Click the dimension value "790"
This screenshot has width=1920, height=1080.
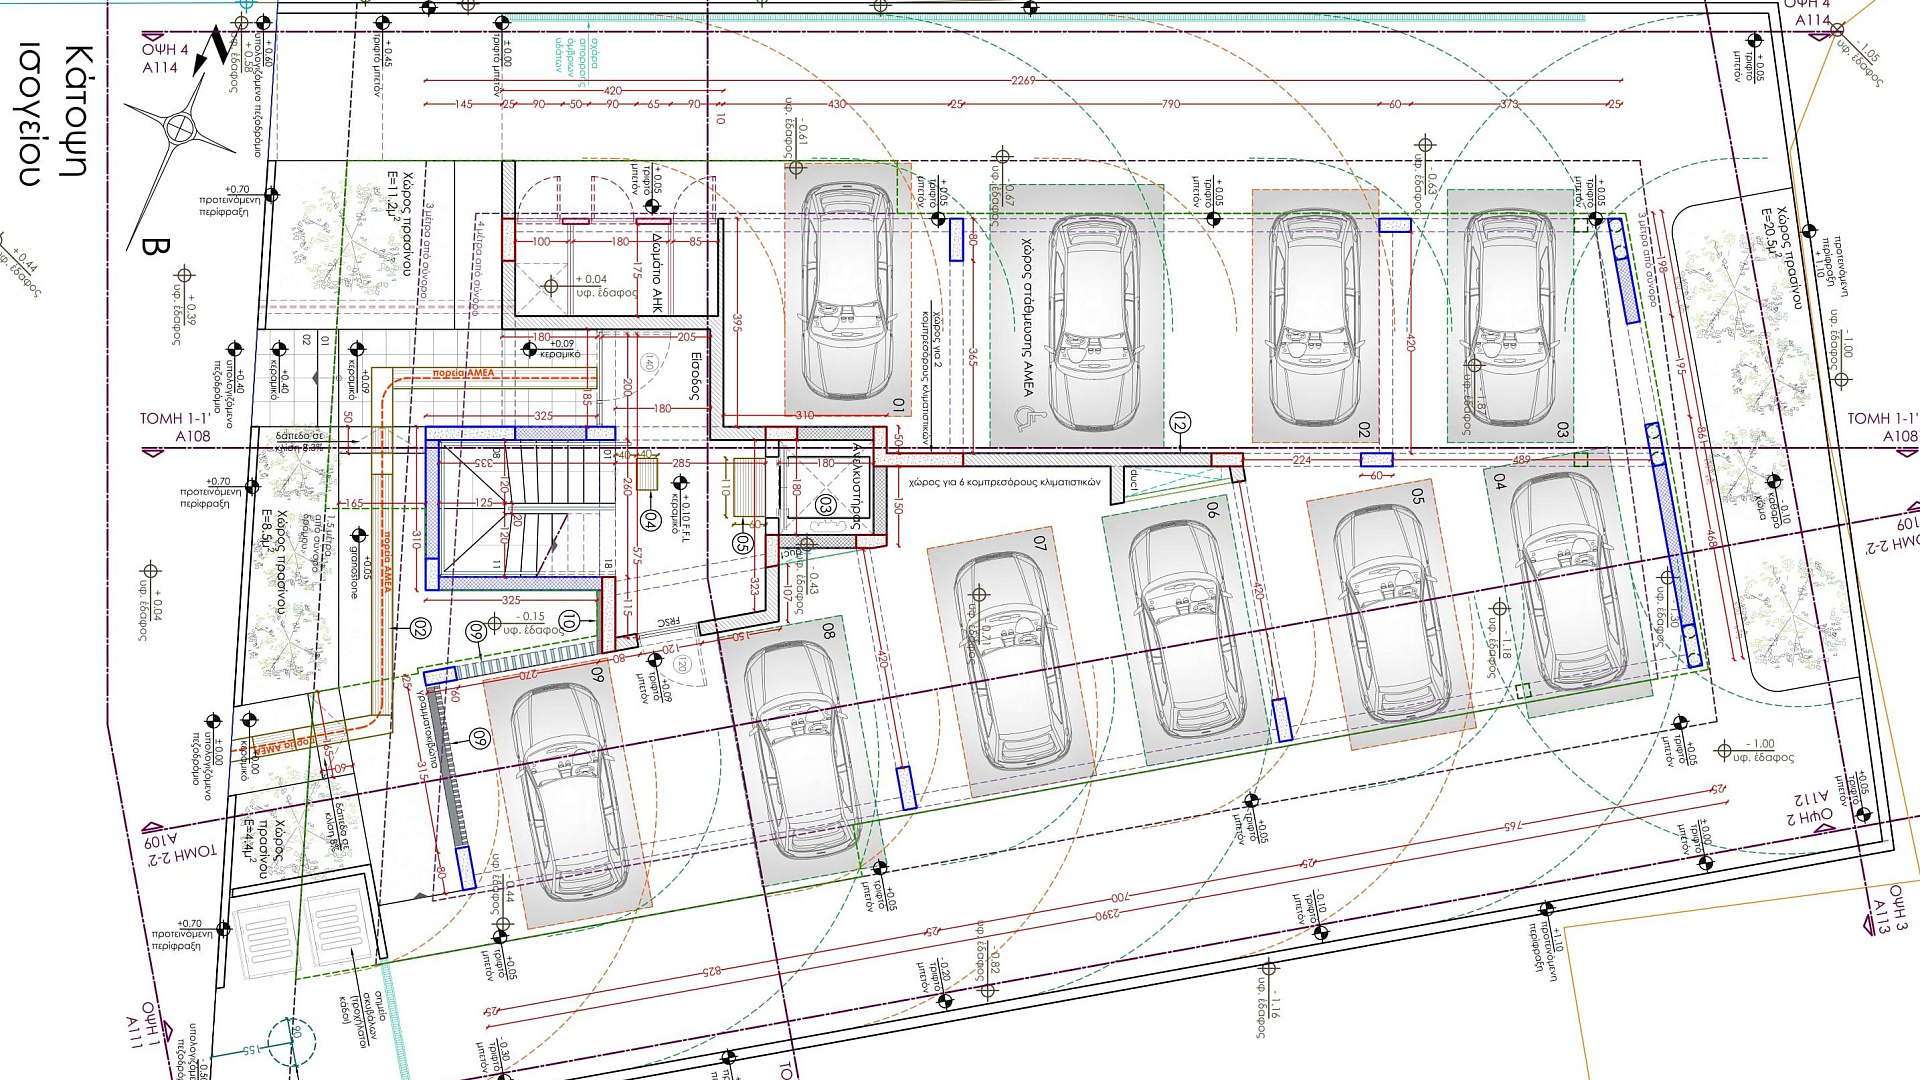click(x=1171, y=104)
